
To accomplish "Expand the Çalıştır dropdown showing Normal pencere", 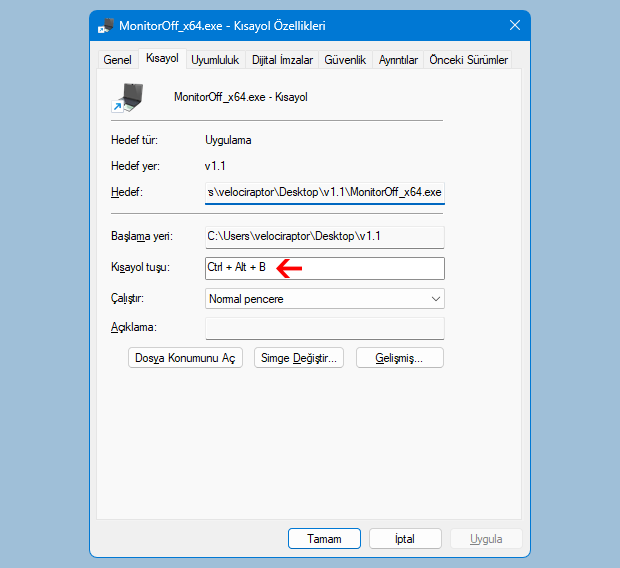I will pyautogui.click(x=324, y=298).
